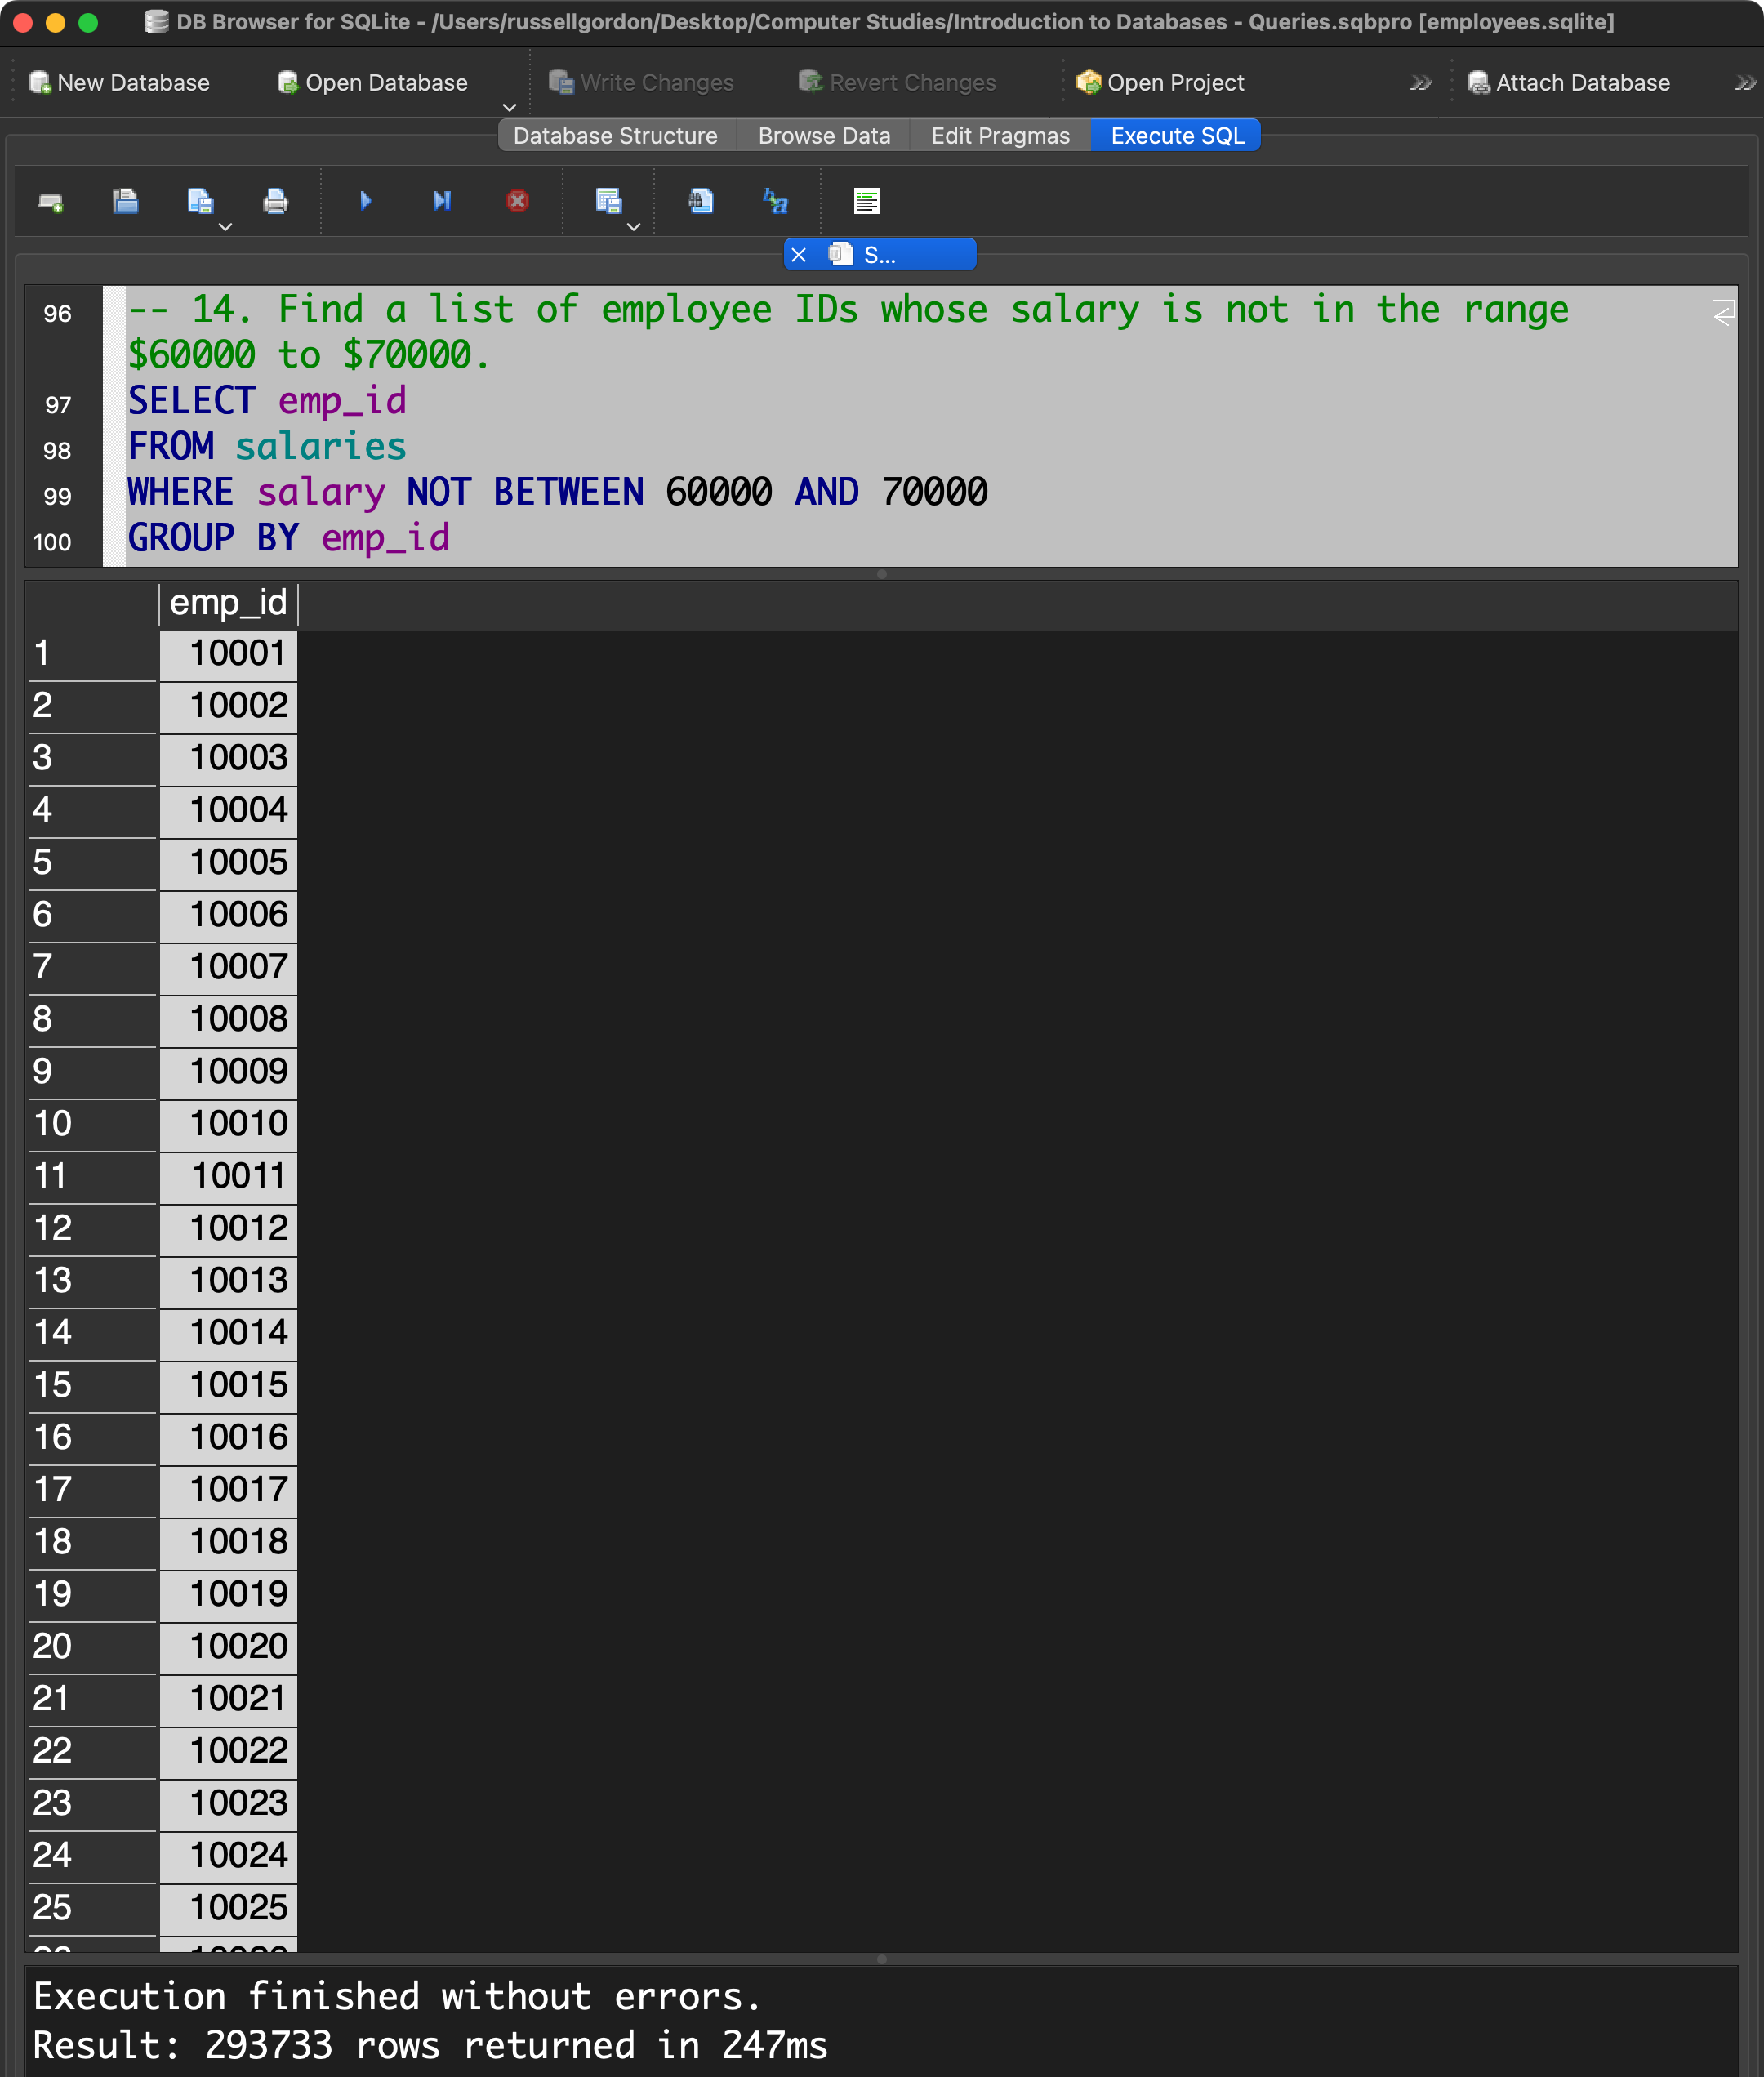Close the SQL editor tab
The image size is (1764, 2077).
(798, 255)
